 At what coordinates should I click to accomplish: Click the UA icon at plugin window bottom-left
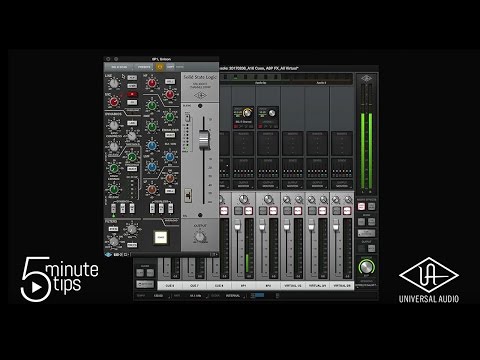click(108, 255)
